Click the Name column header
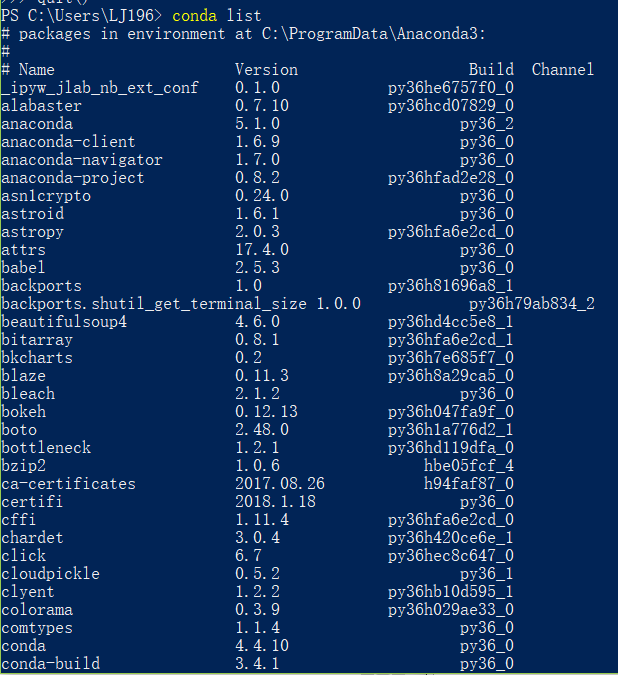Image resolution: width=618 pixels, height=675 pixels. (x=37, y=70)
